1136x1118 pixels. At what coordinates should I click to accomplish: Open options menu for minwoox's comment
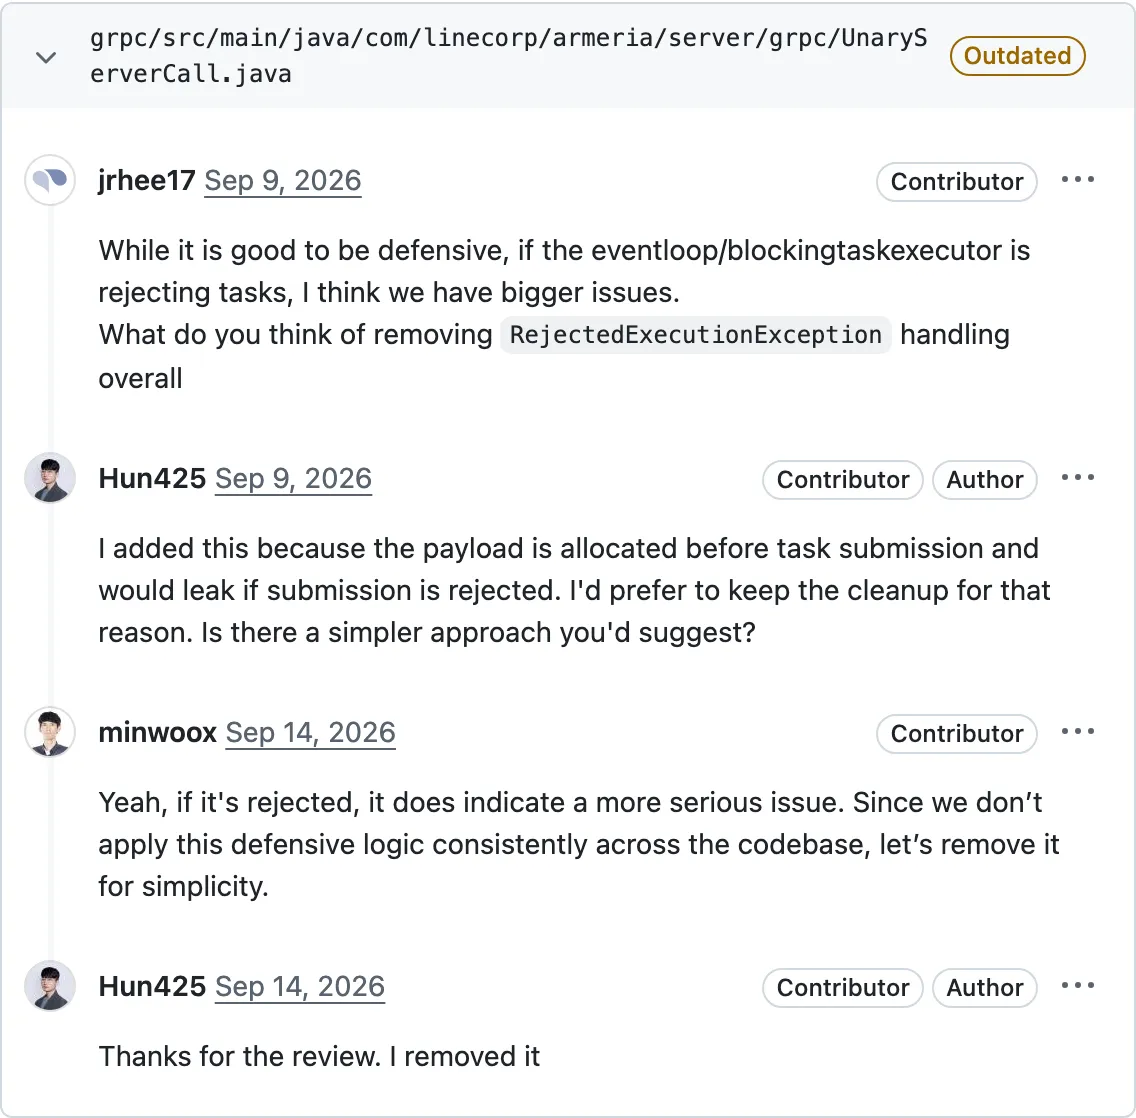pyautogui.click(x=1077, y=732)
